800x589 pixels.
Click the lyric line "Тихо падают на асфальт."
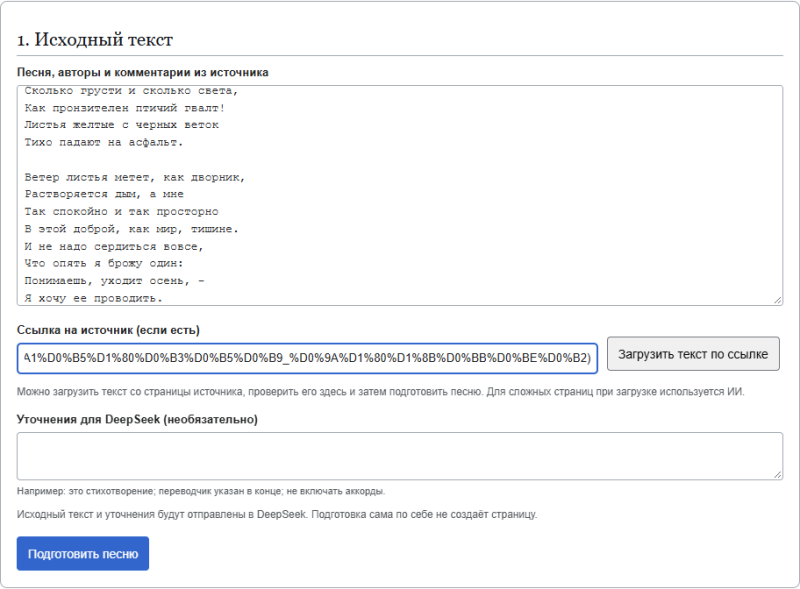coord(104,142)
